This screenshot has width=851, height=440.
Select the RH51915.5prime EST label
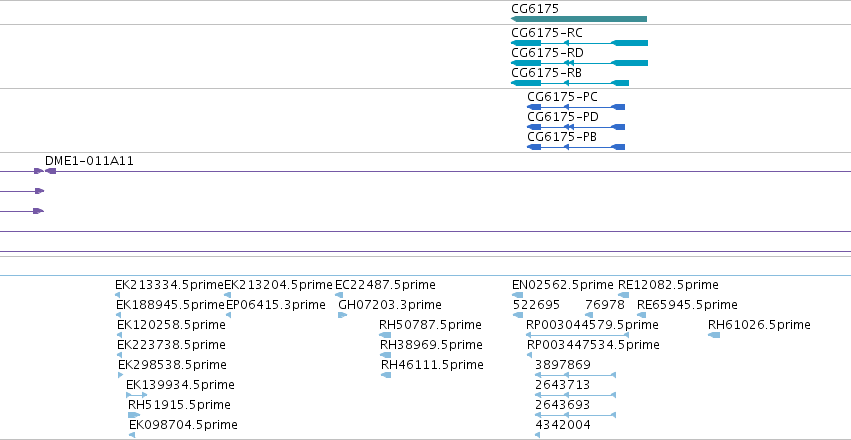tap(179, 405)
